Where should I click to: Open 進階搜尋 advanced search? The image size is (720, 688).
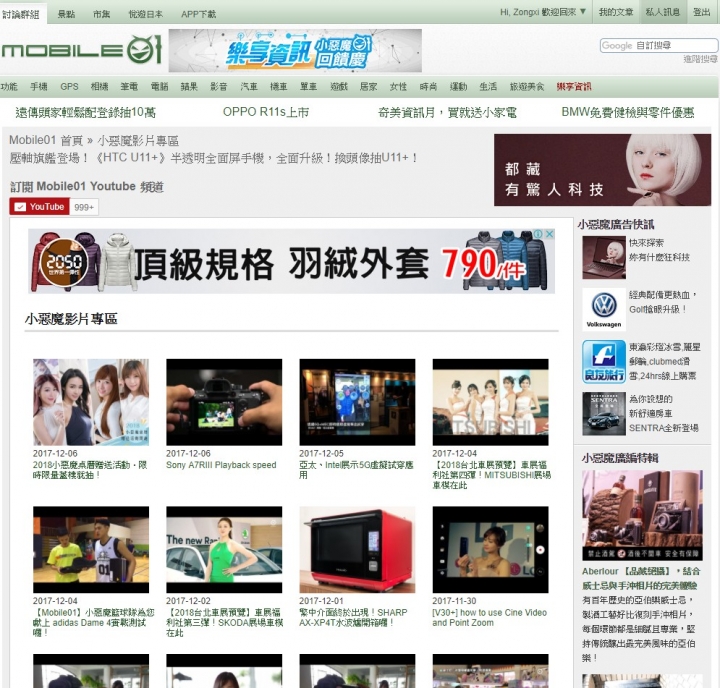(x=700, y=59)
